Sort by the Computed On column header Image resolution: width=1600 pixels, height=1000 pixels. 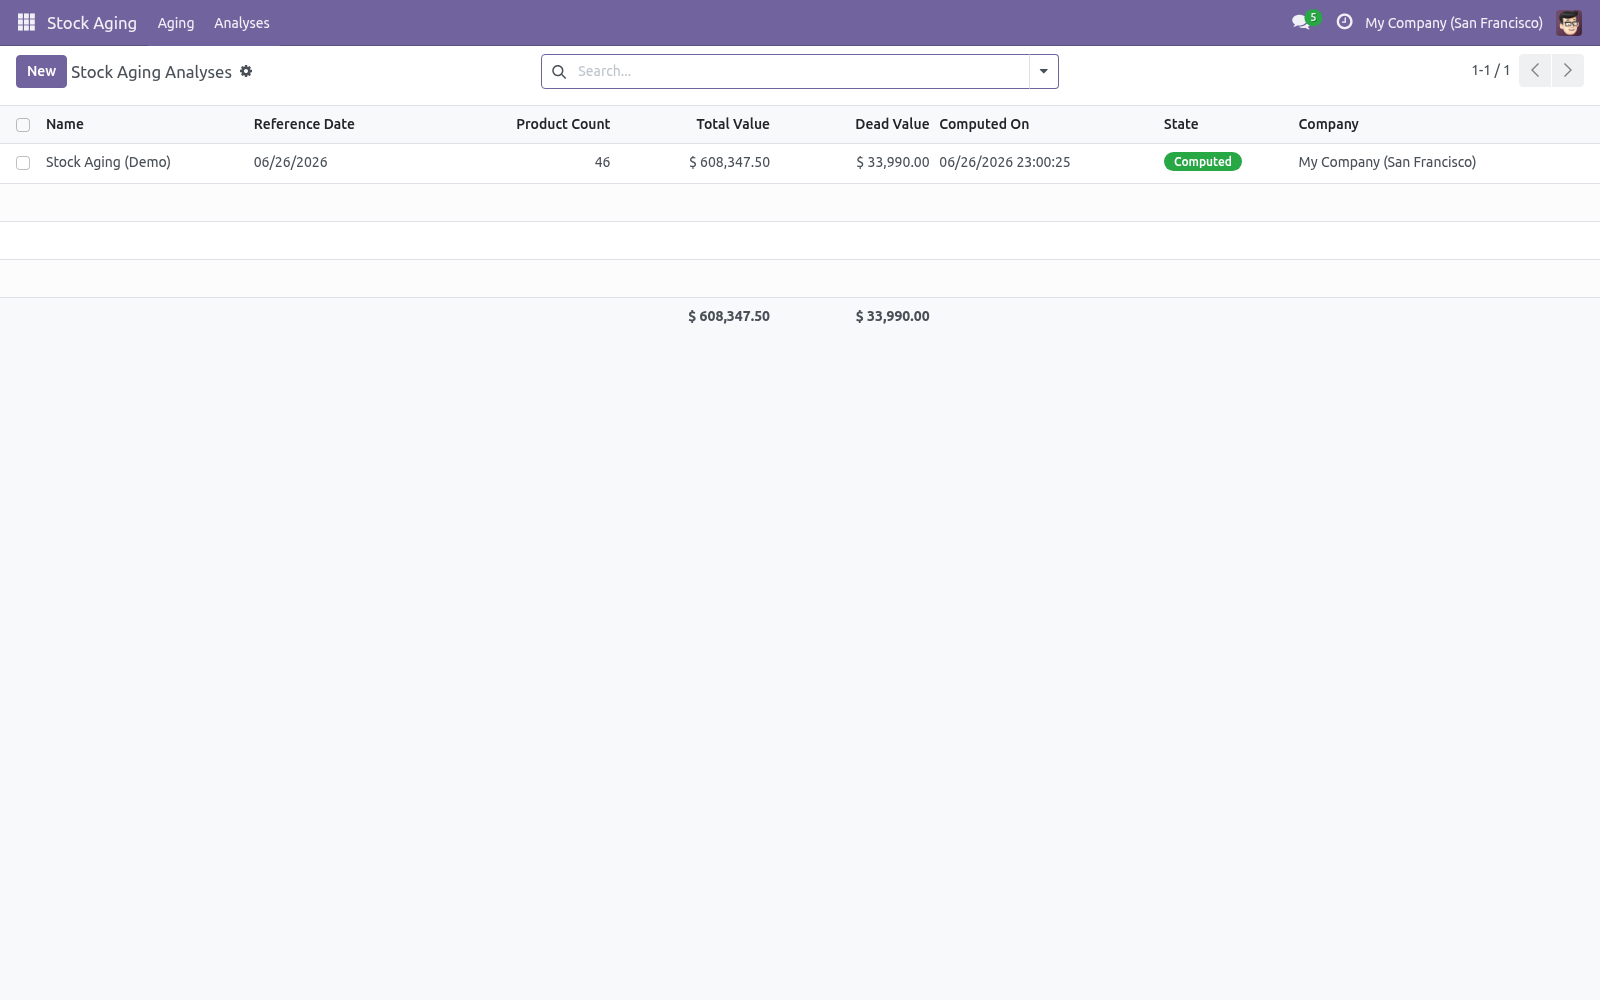(x=984, y=124)
